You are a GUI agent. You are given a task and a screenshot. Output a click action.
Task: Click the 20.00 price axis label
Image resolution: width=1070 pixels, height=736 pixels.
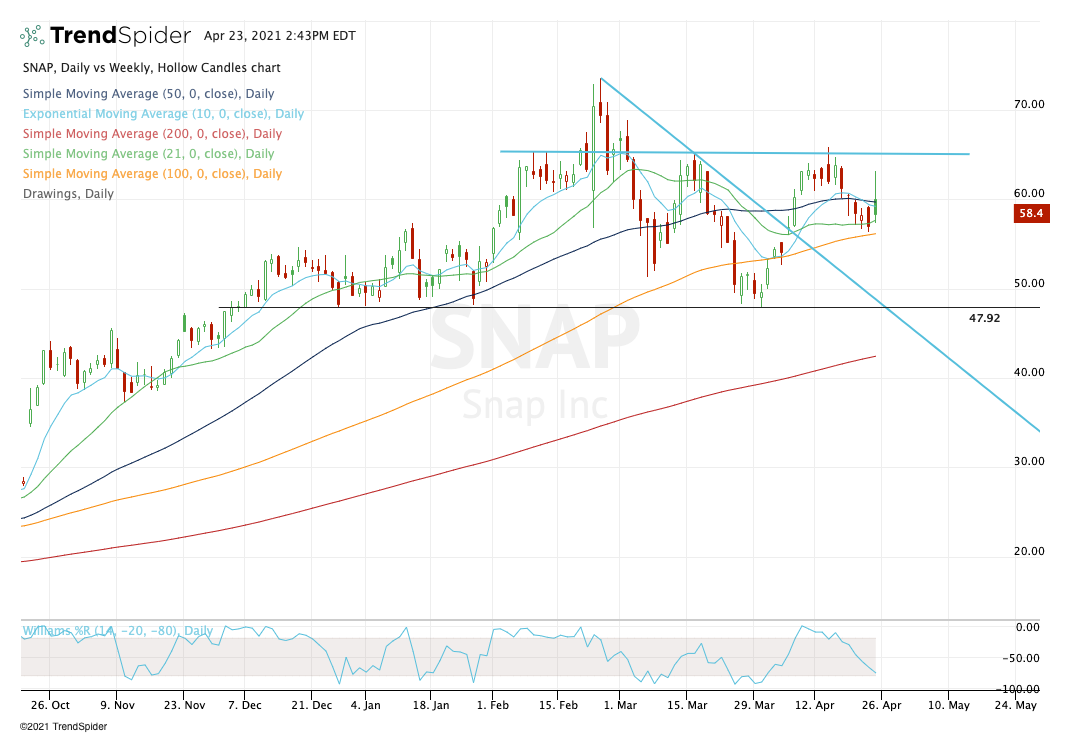(1029, 551)
